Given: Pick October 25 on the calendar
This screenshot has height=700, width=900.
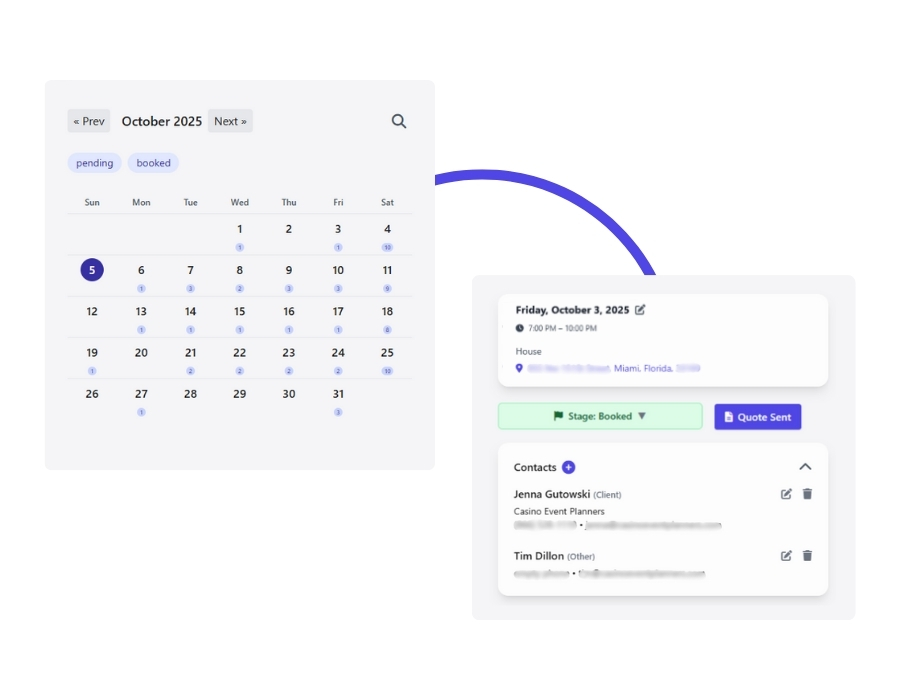Looking at the screenshot, I should [x=387, y=353].
